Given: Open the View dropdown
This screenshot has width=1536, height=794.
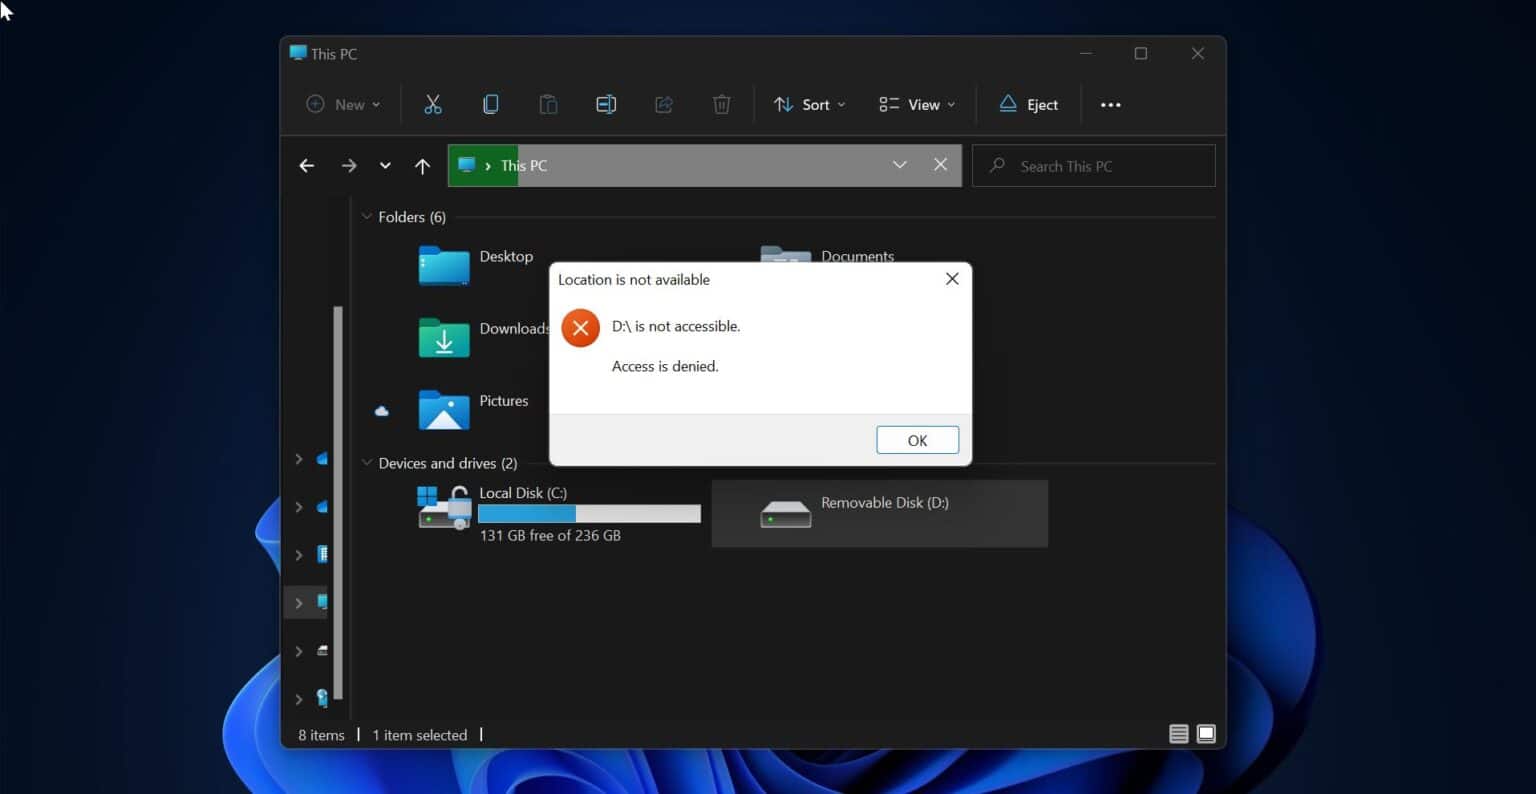Looking at the screenshot, I should tap(915, 104).
